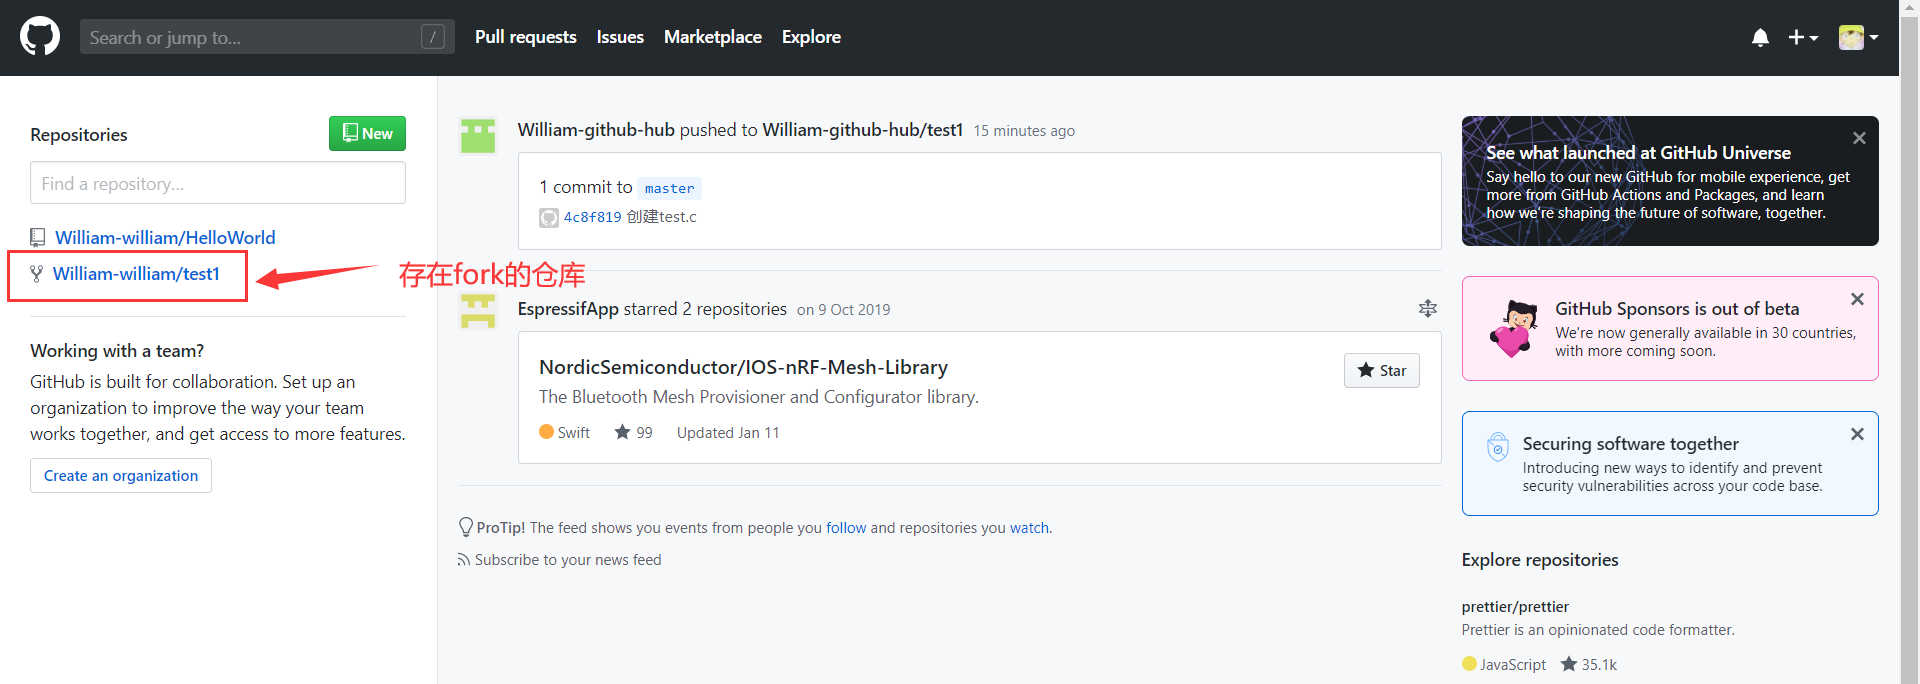
Task: Dismiss Securing software together notice
Action: pyautogui.click(x=1857, y=434)
